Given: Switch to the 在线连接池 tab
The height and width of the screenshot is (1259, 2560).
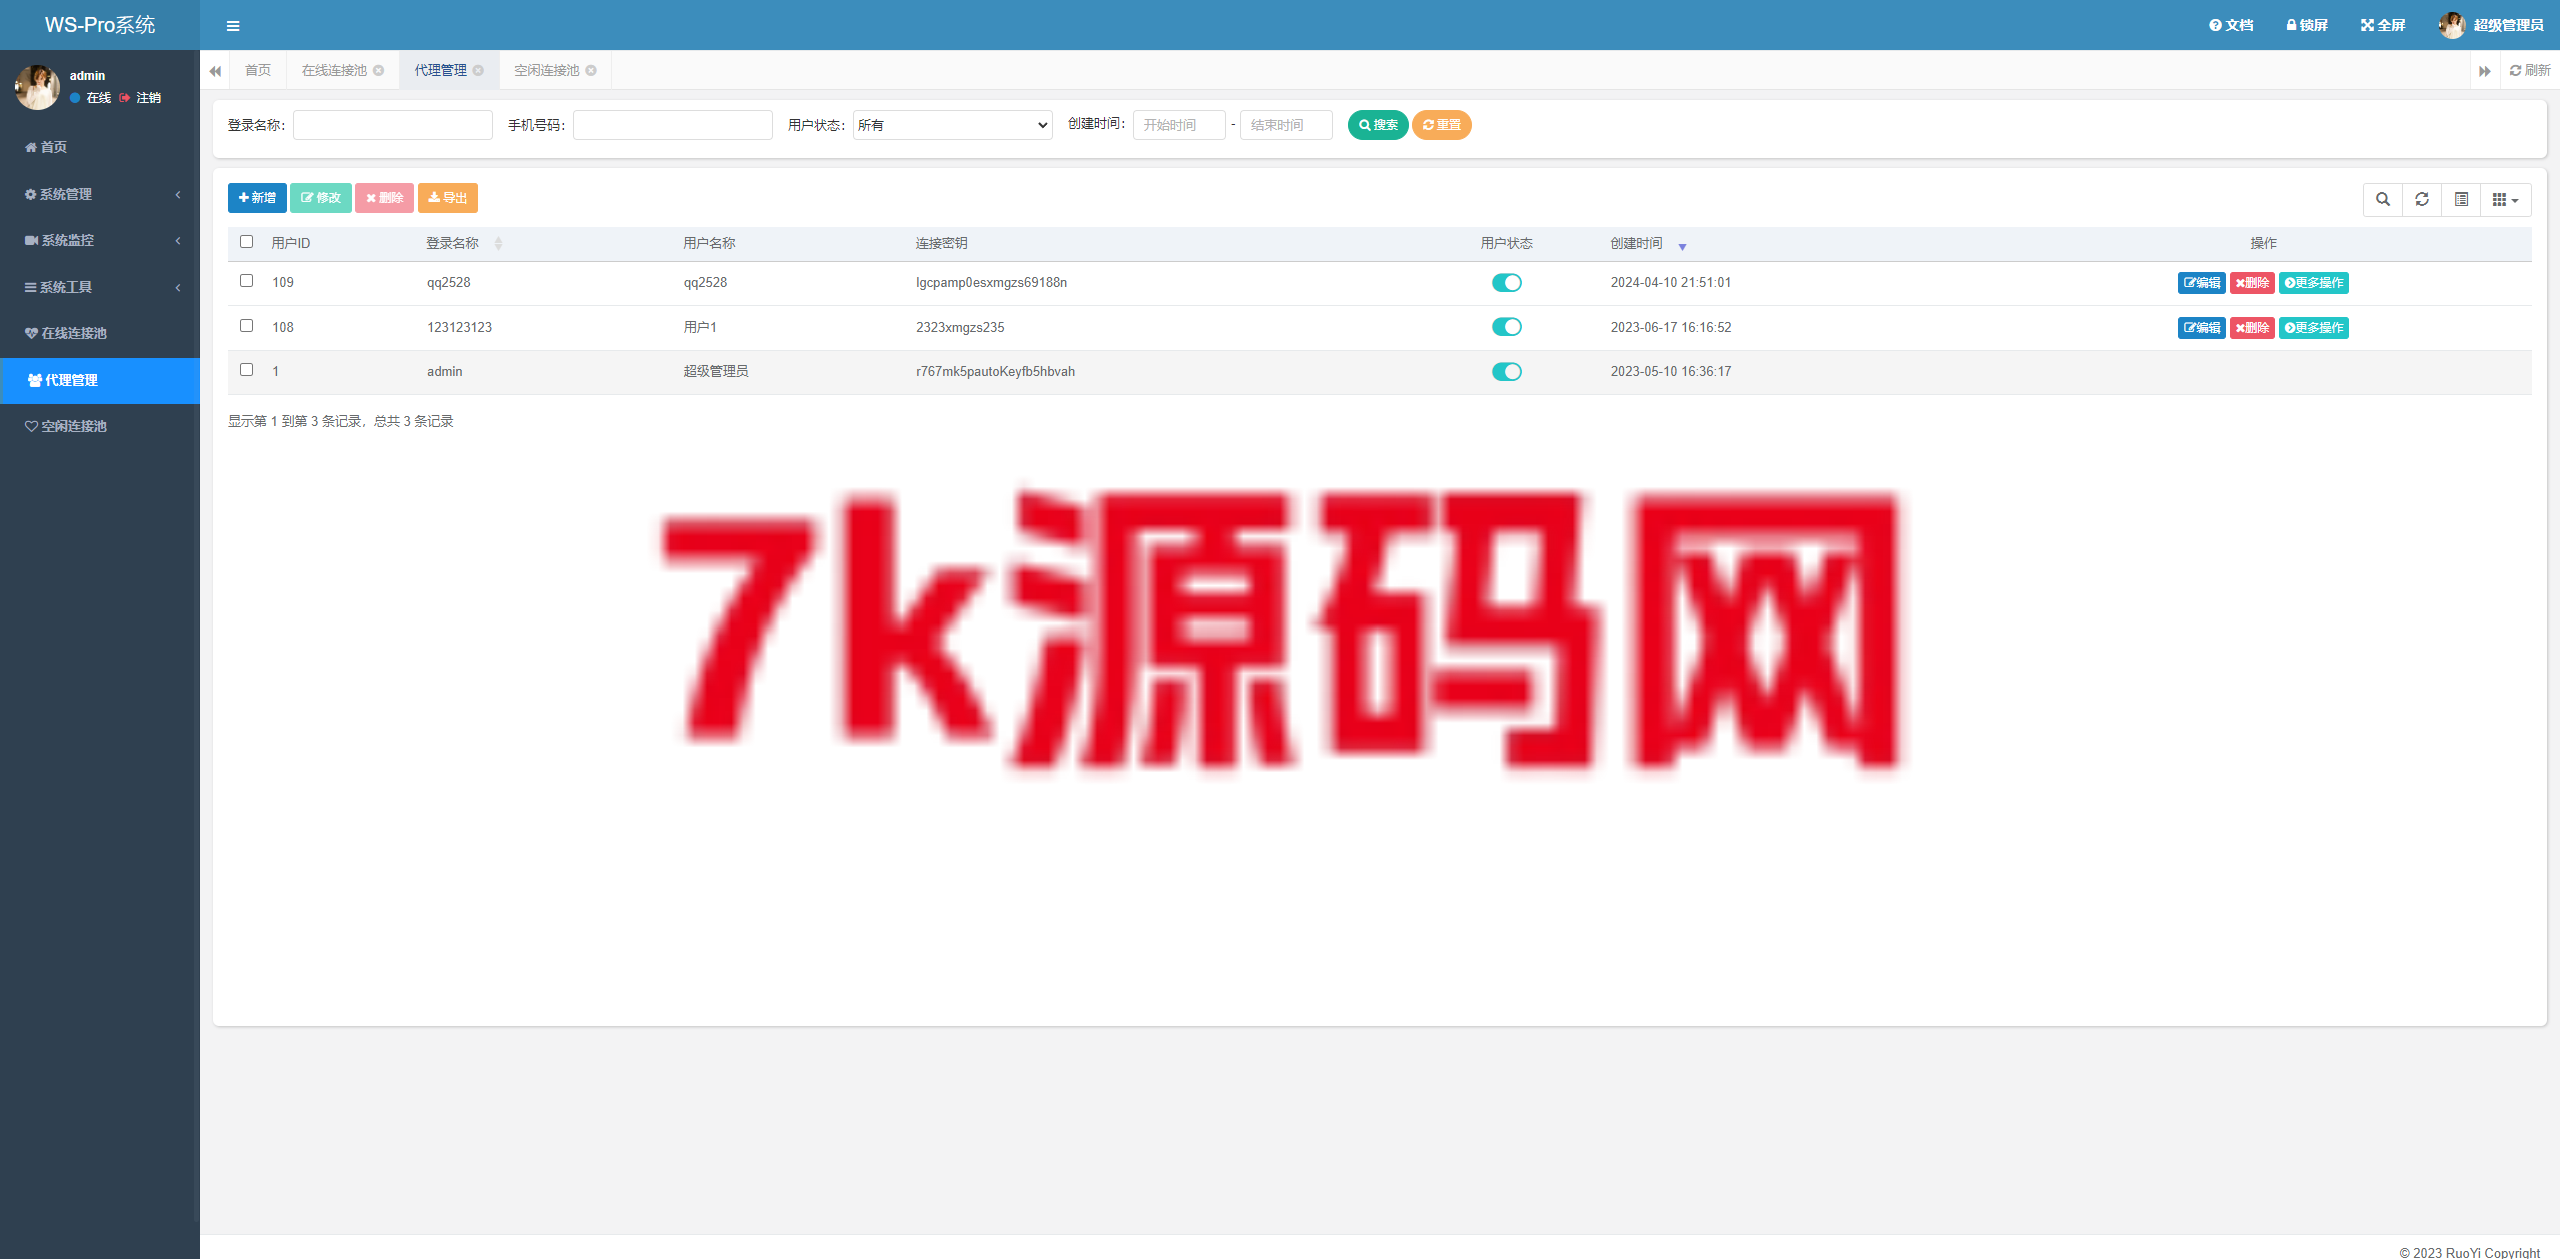Looking at the screenshot, I should coord(334,70).
